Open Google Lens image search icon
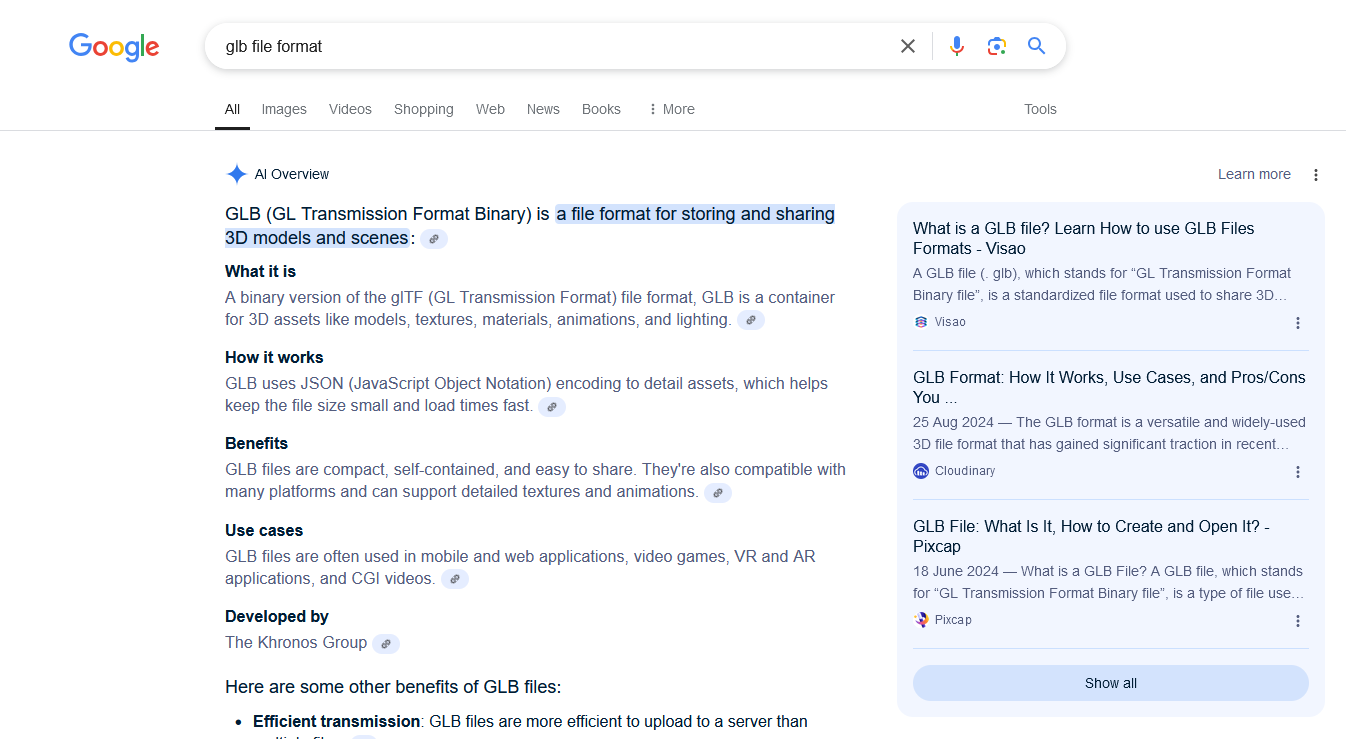The image size is (1346, 739). click(996, 46)
